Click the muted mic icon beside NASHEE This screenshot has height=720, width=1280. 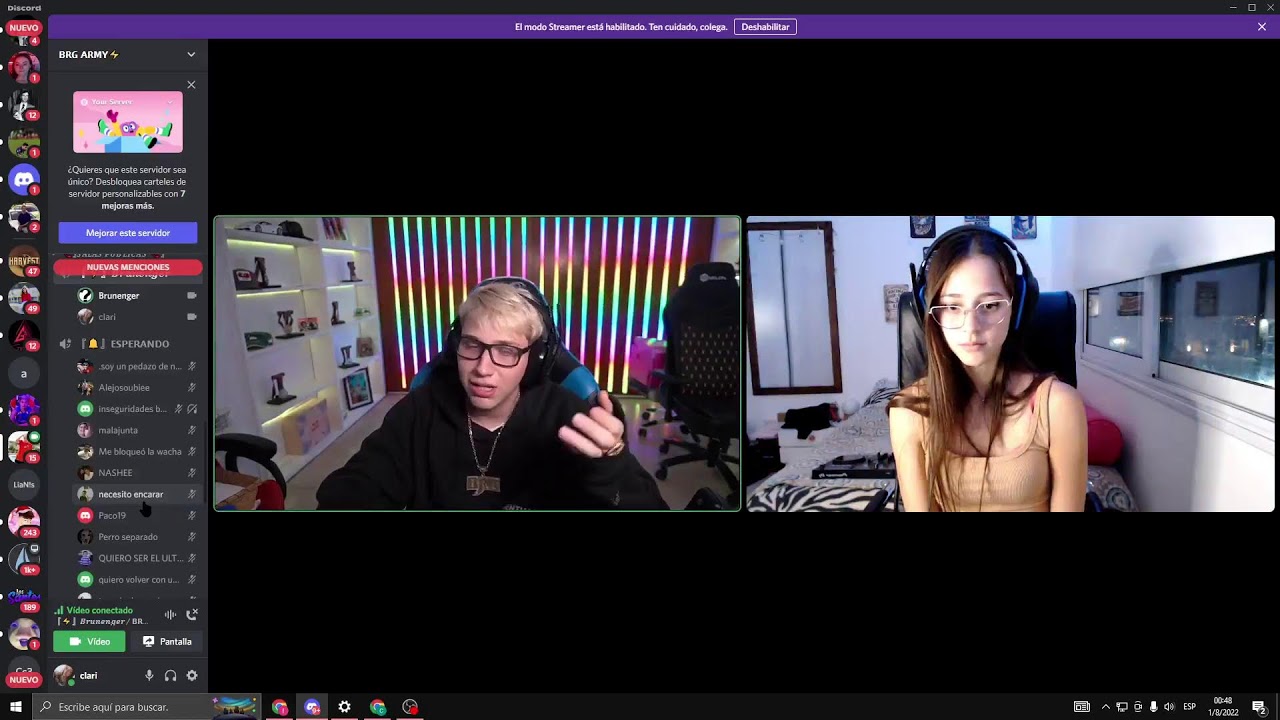pos(192,473)
